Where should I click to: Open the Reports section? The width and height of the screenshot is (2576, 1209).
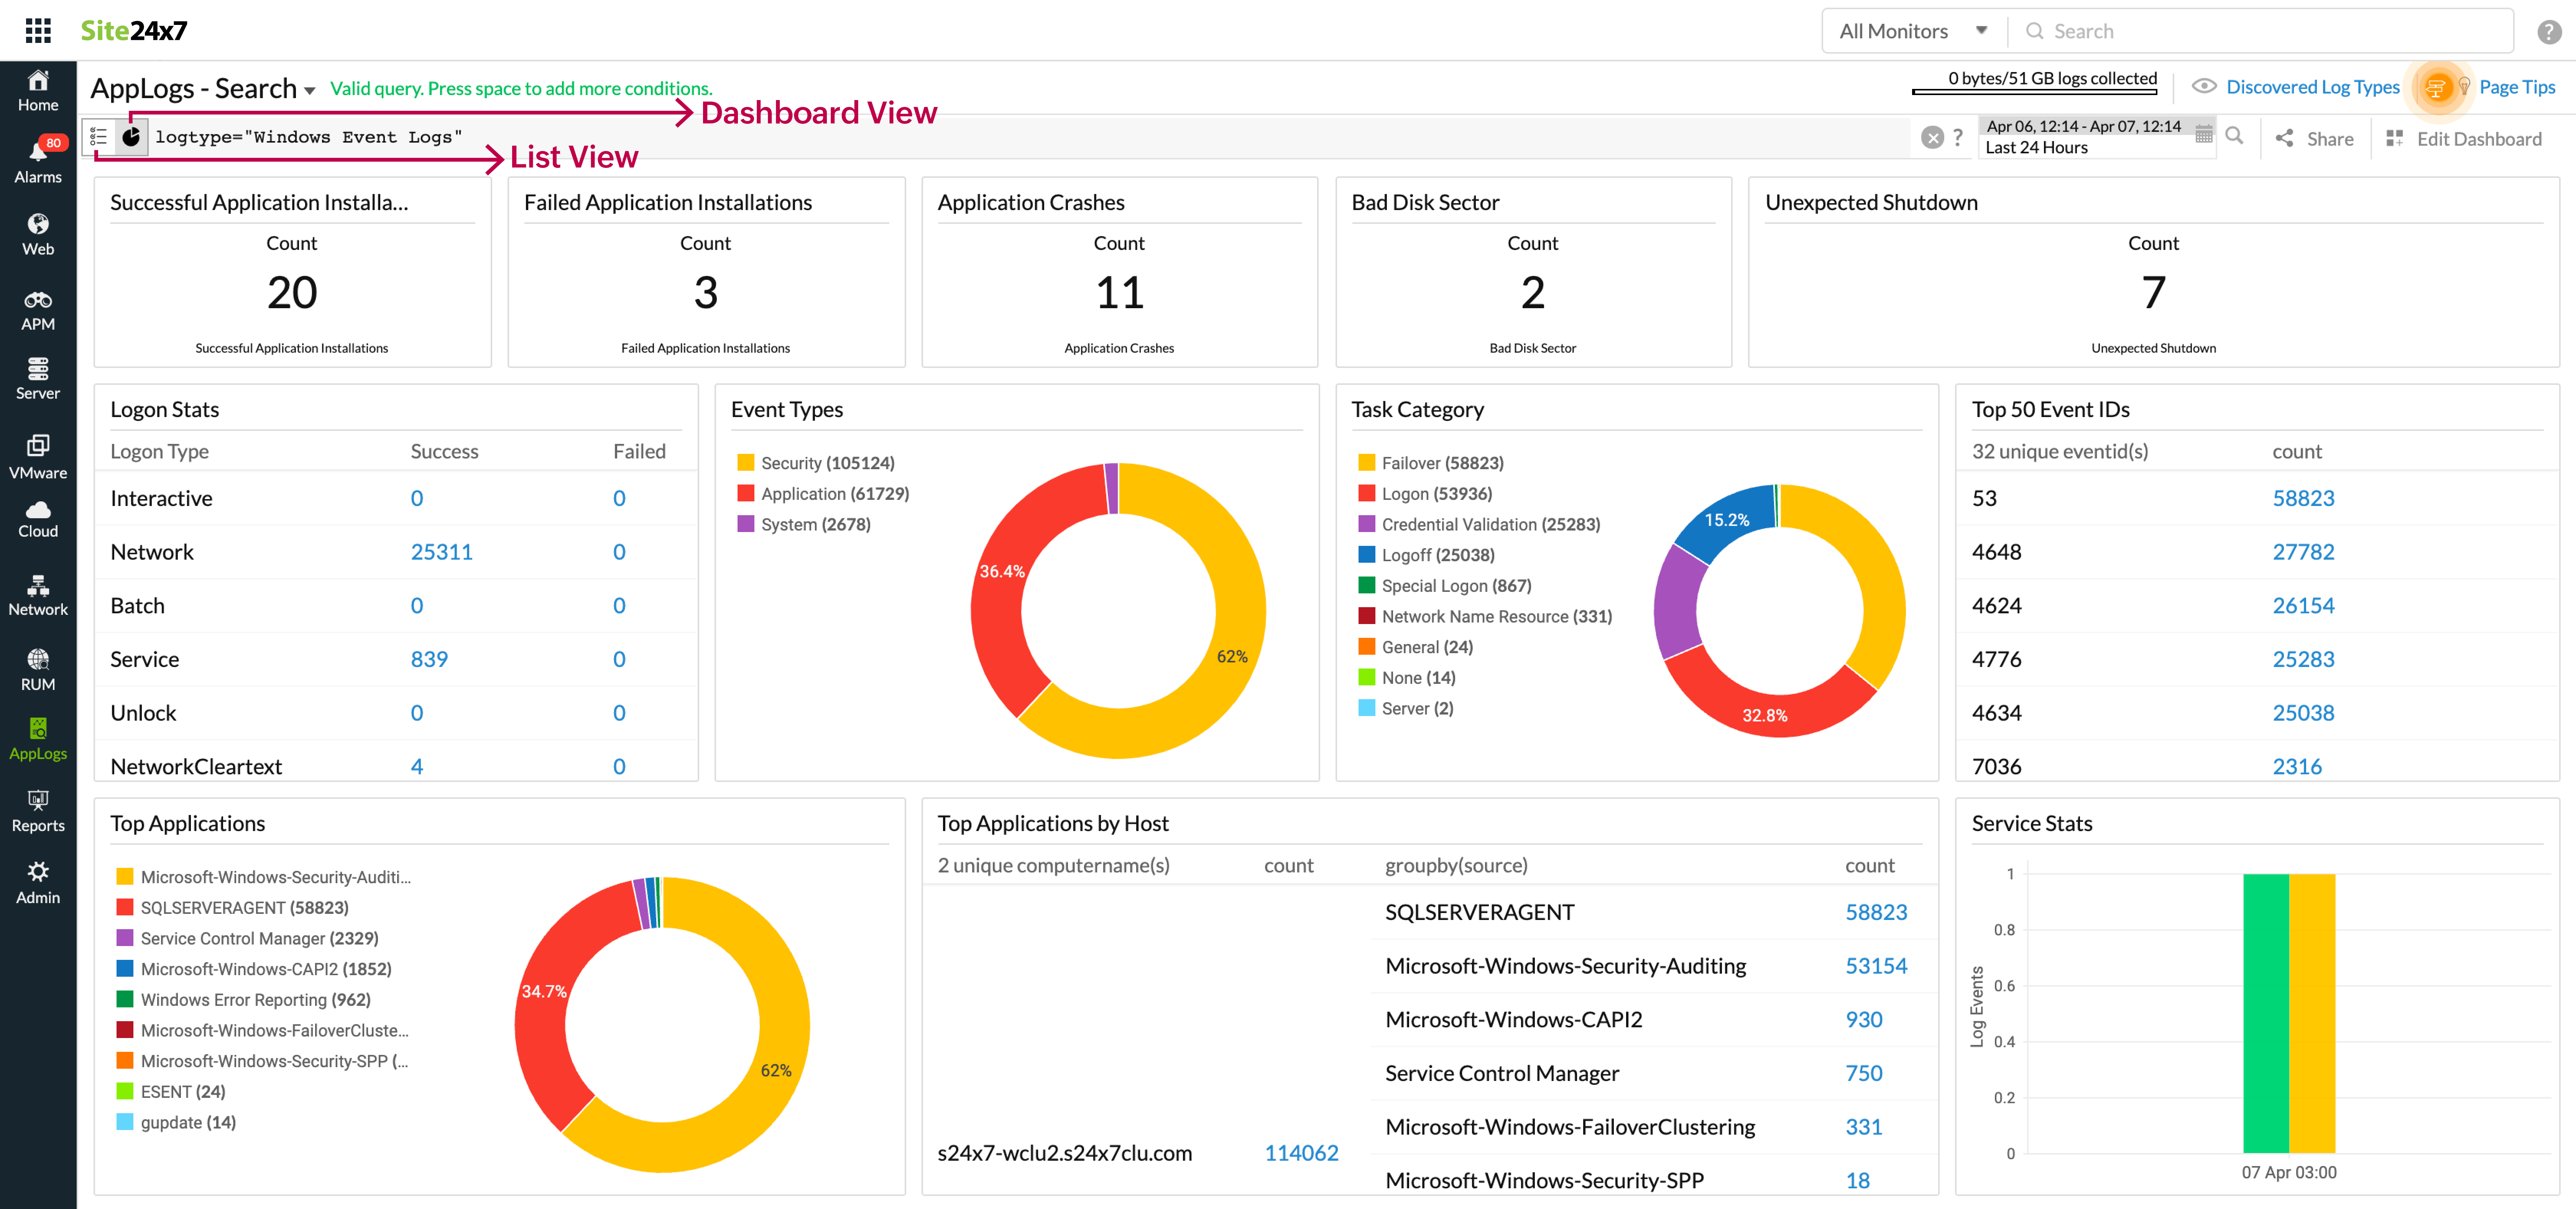tap(38, 810)
